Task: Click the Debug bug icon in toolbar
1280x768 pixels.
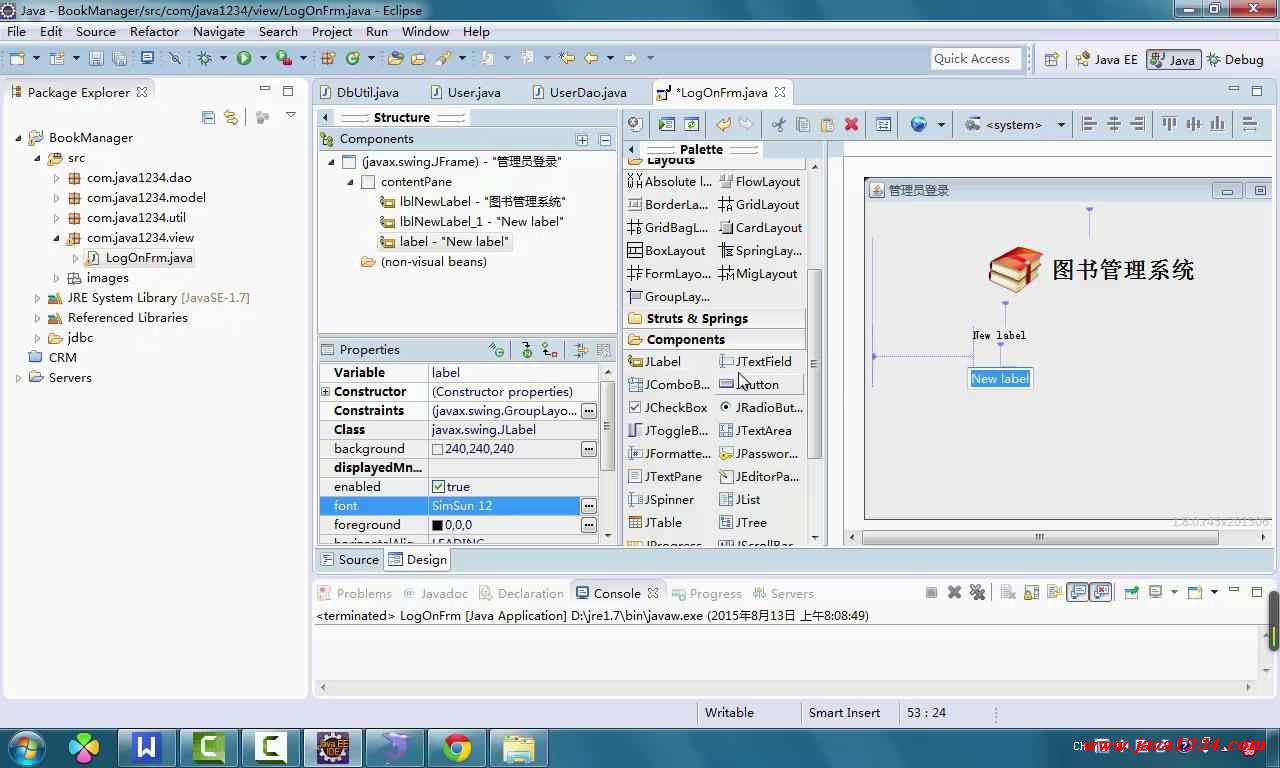Action: pyautogui.click(x=205, y=58)
